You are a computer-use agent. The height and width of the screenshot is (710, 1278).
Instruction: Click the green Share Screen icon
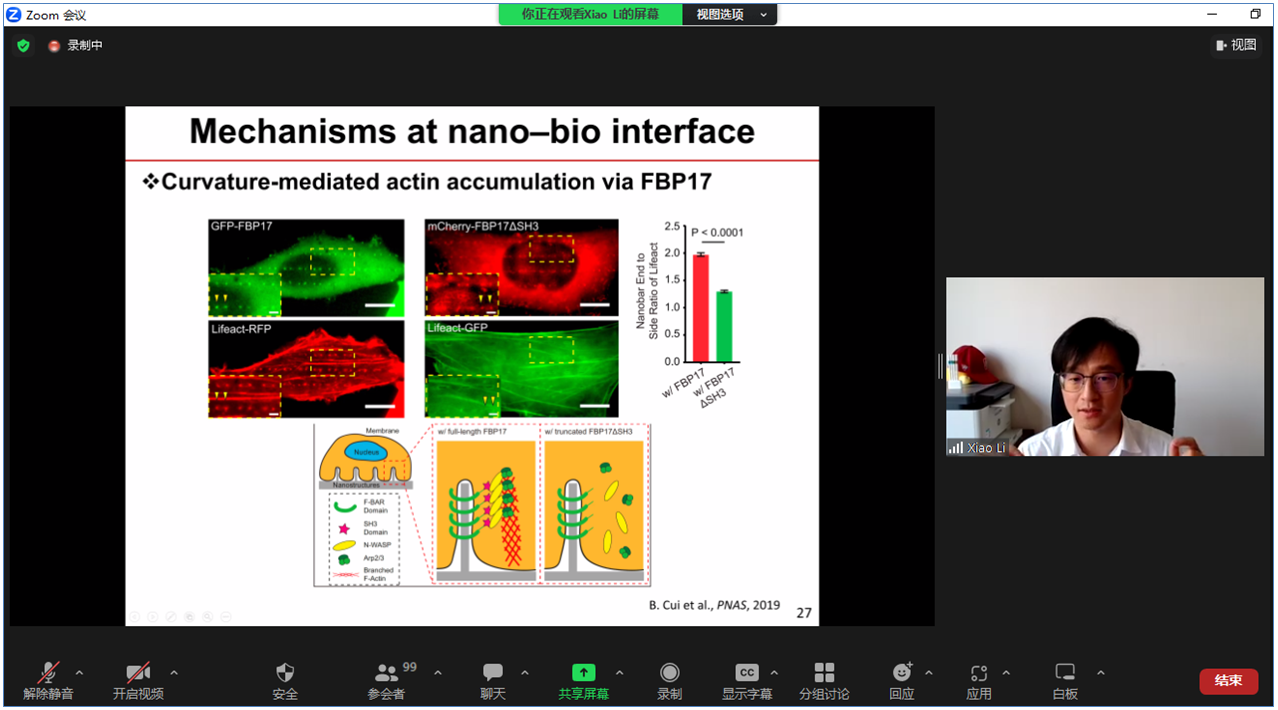tap(583, 673)
